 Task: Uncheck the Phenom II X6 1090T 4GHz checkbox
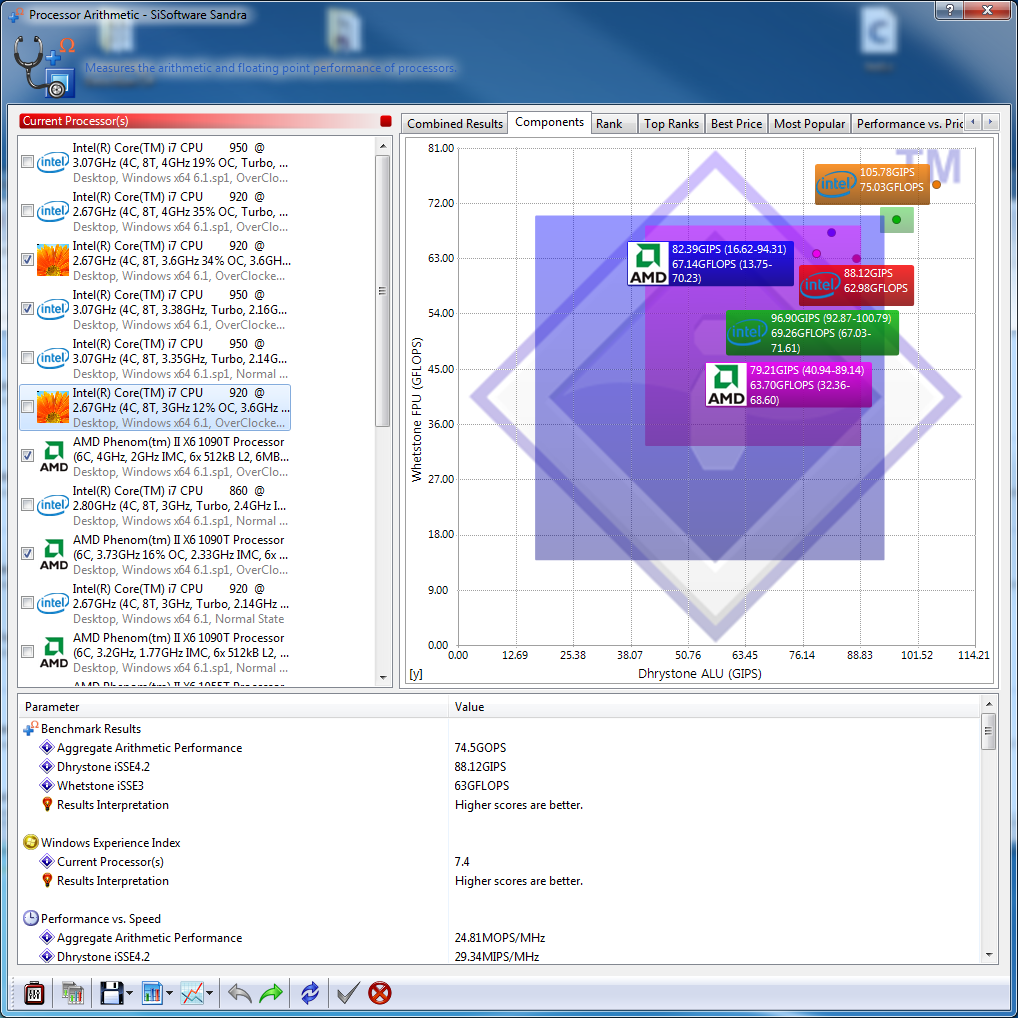(27, 456)
